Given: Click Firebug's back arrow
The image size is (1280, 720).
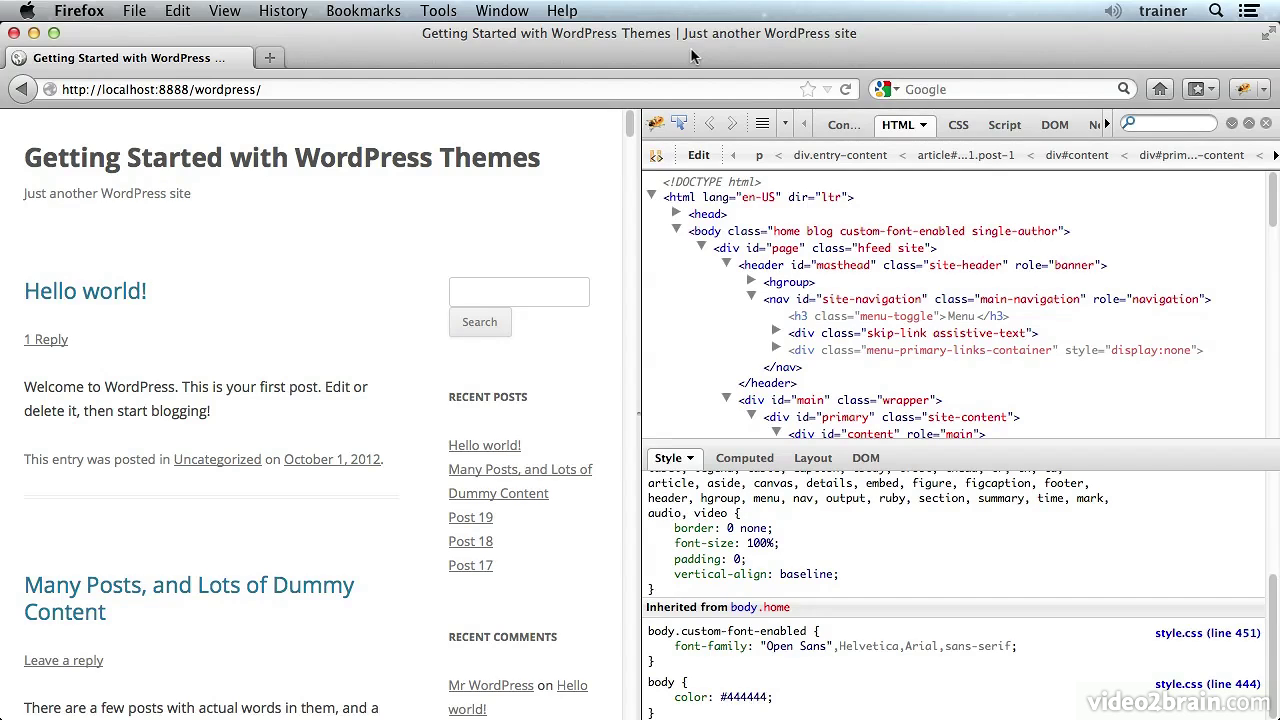Looking at the screenshot, I should pos(709,124).
